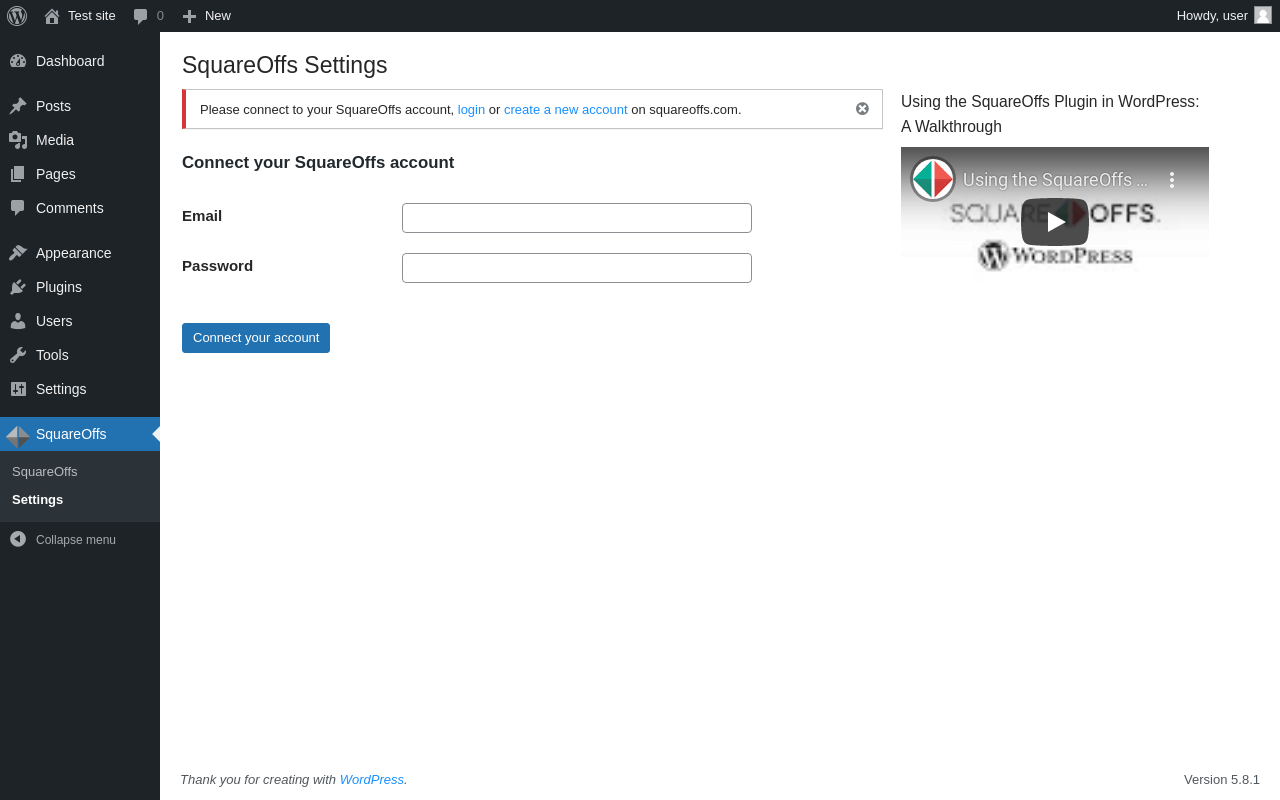Click the Connect your account button
Image resolution: width=1280 pixels, height=800 pixels.
(256, 338)
